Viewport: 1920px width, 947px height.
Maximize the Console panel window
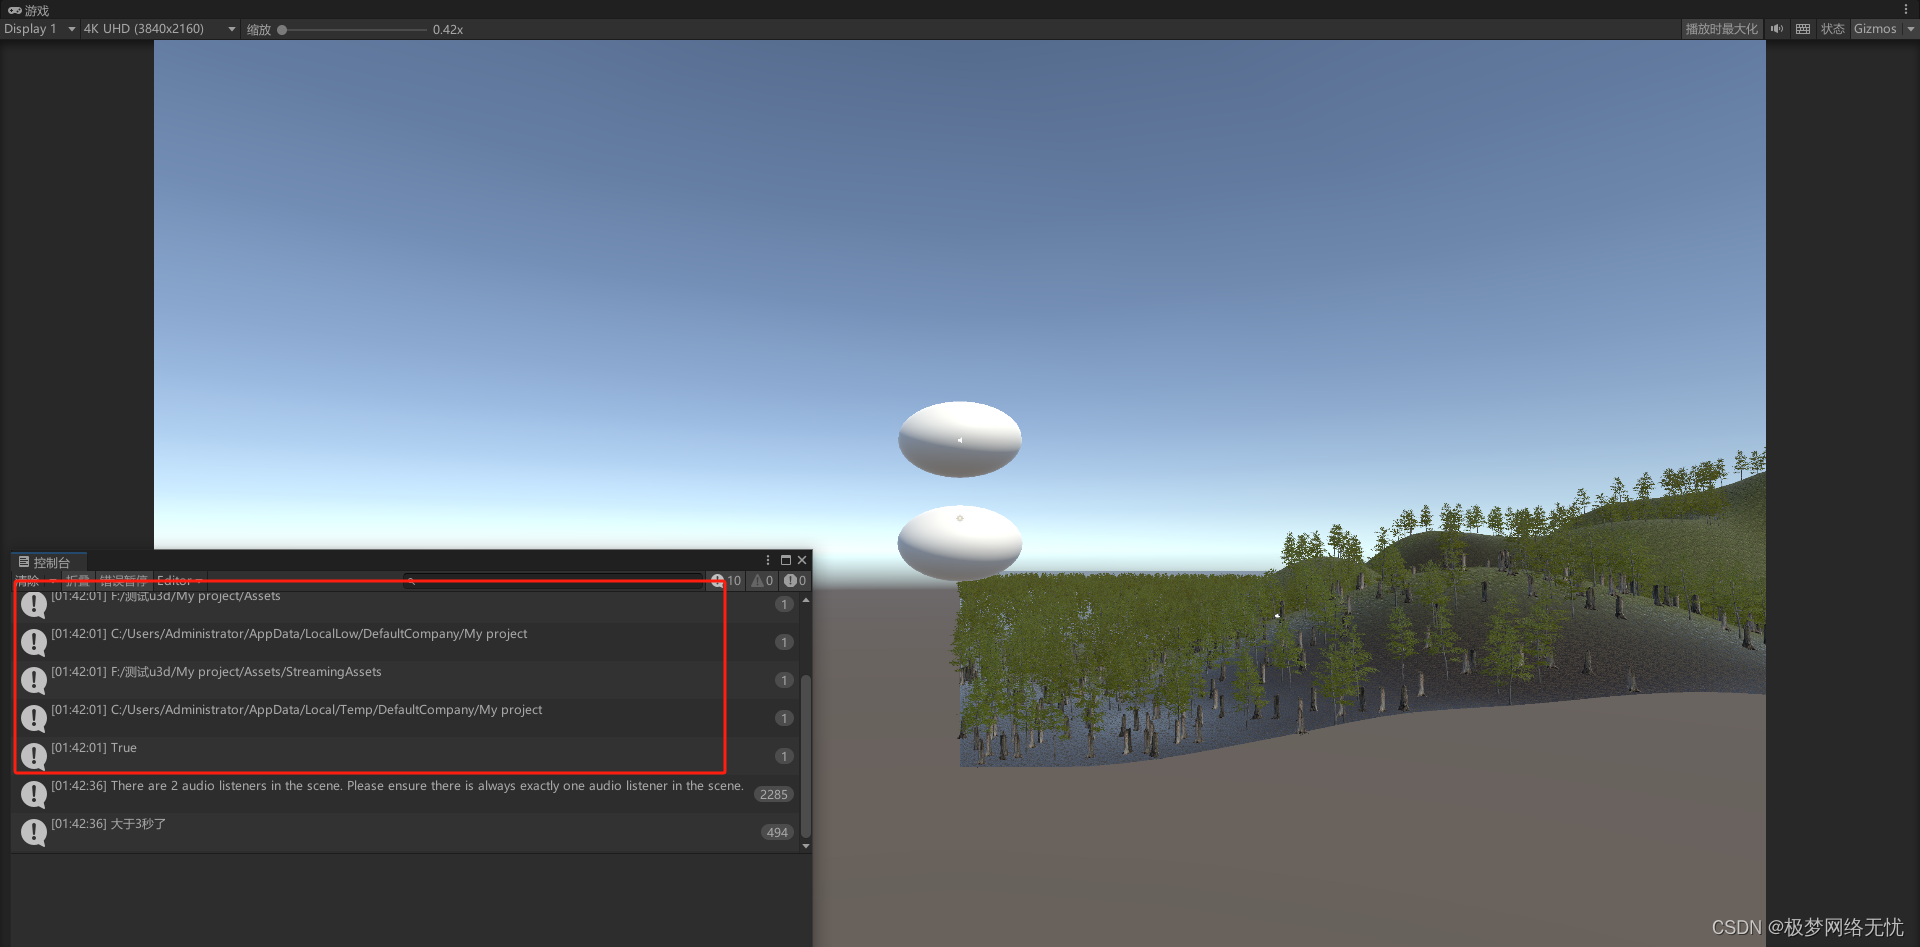[786, 560]
